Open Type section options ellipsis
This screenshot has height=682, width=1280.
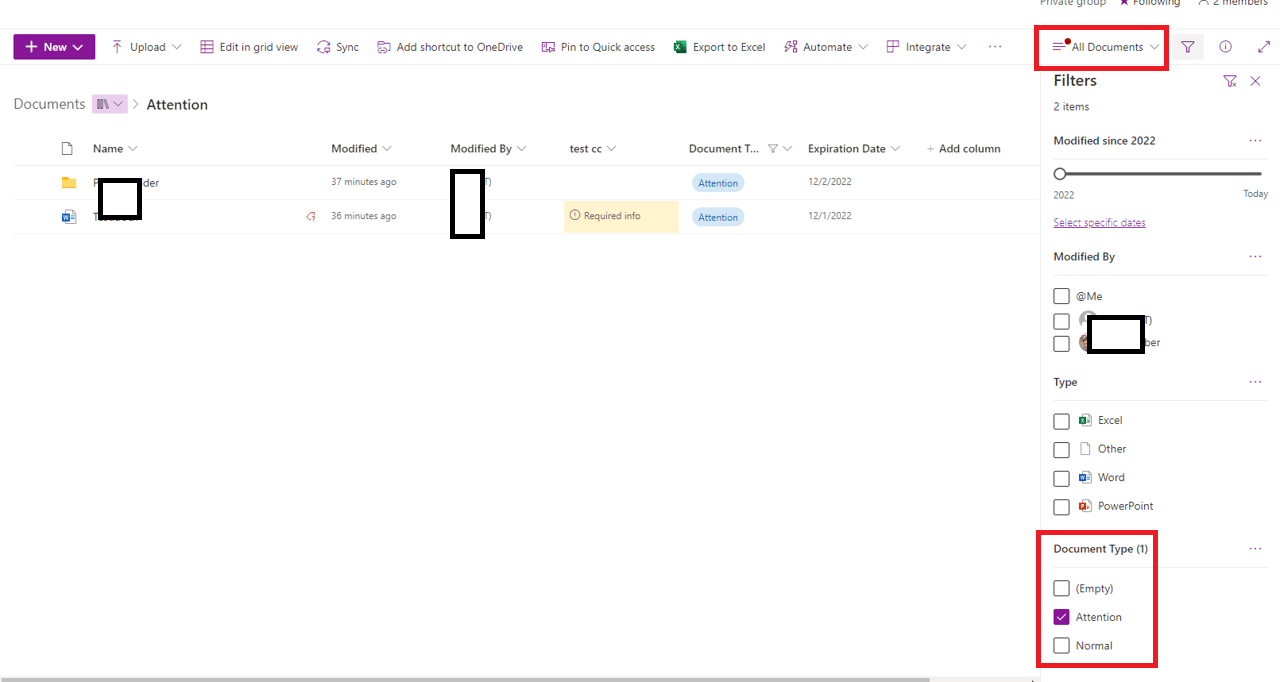1255,382
